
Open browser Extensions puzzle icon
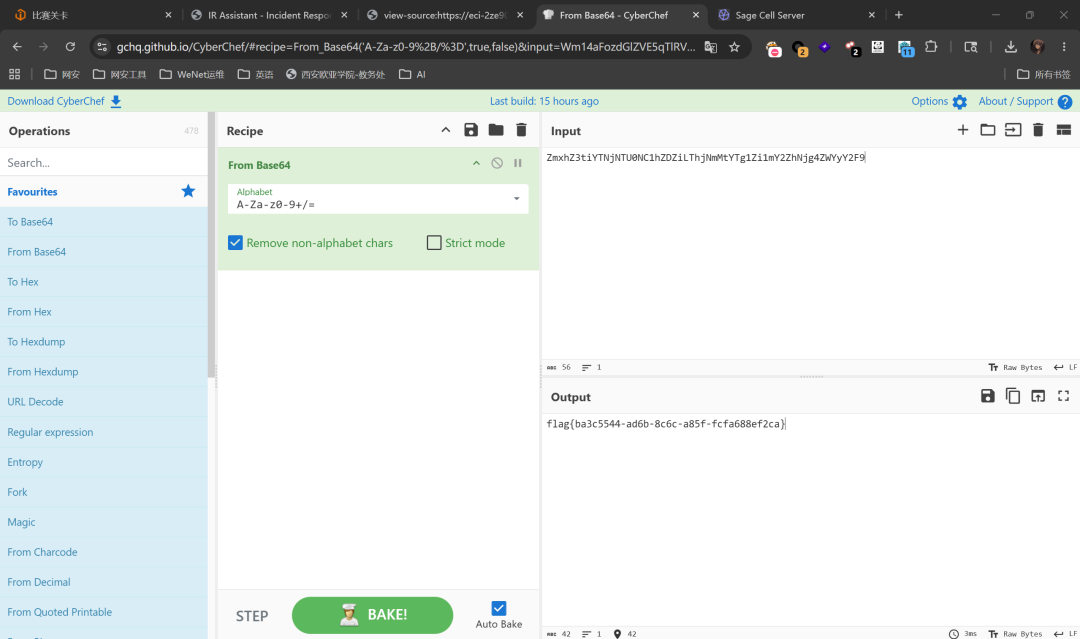click(931, 47)
